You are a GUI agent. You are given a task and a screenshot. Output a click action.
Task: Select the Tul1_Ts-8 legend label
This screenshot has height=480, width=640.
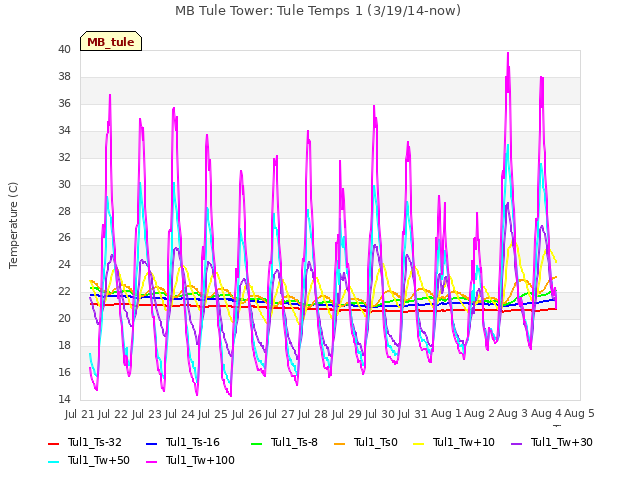pos(294,442)
